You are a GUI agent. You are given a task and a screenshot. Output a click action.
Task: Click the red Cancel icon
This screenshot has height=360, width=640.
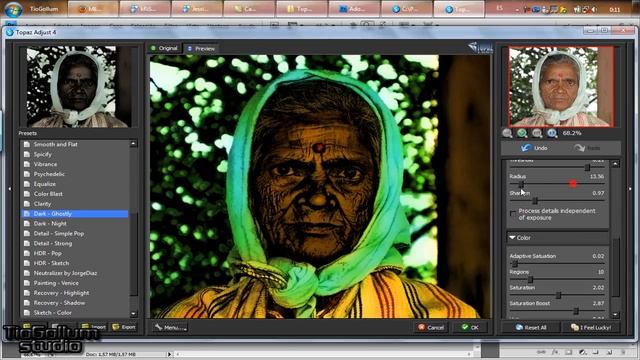tap(421, 327)
